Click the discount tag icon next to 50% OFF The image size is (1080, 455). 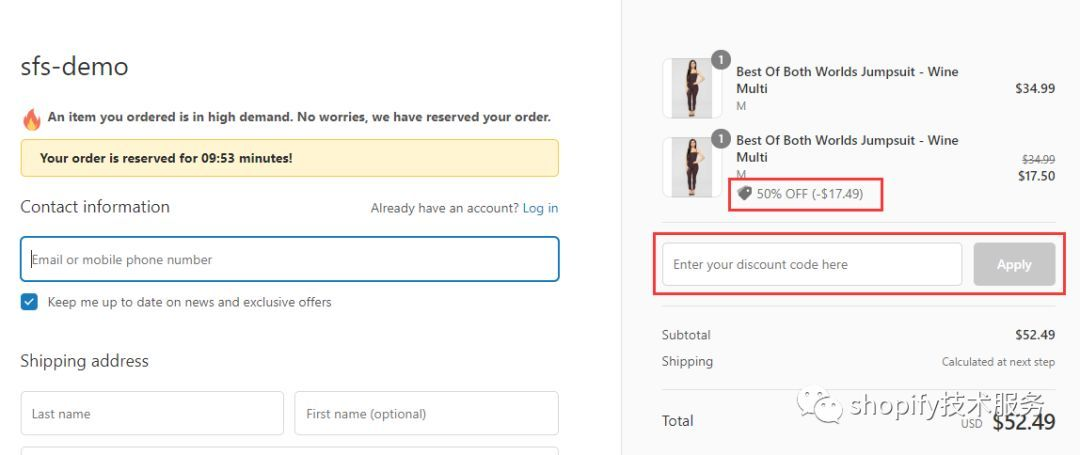(x=744, y=193)
